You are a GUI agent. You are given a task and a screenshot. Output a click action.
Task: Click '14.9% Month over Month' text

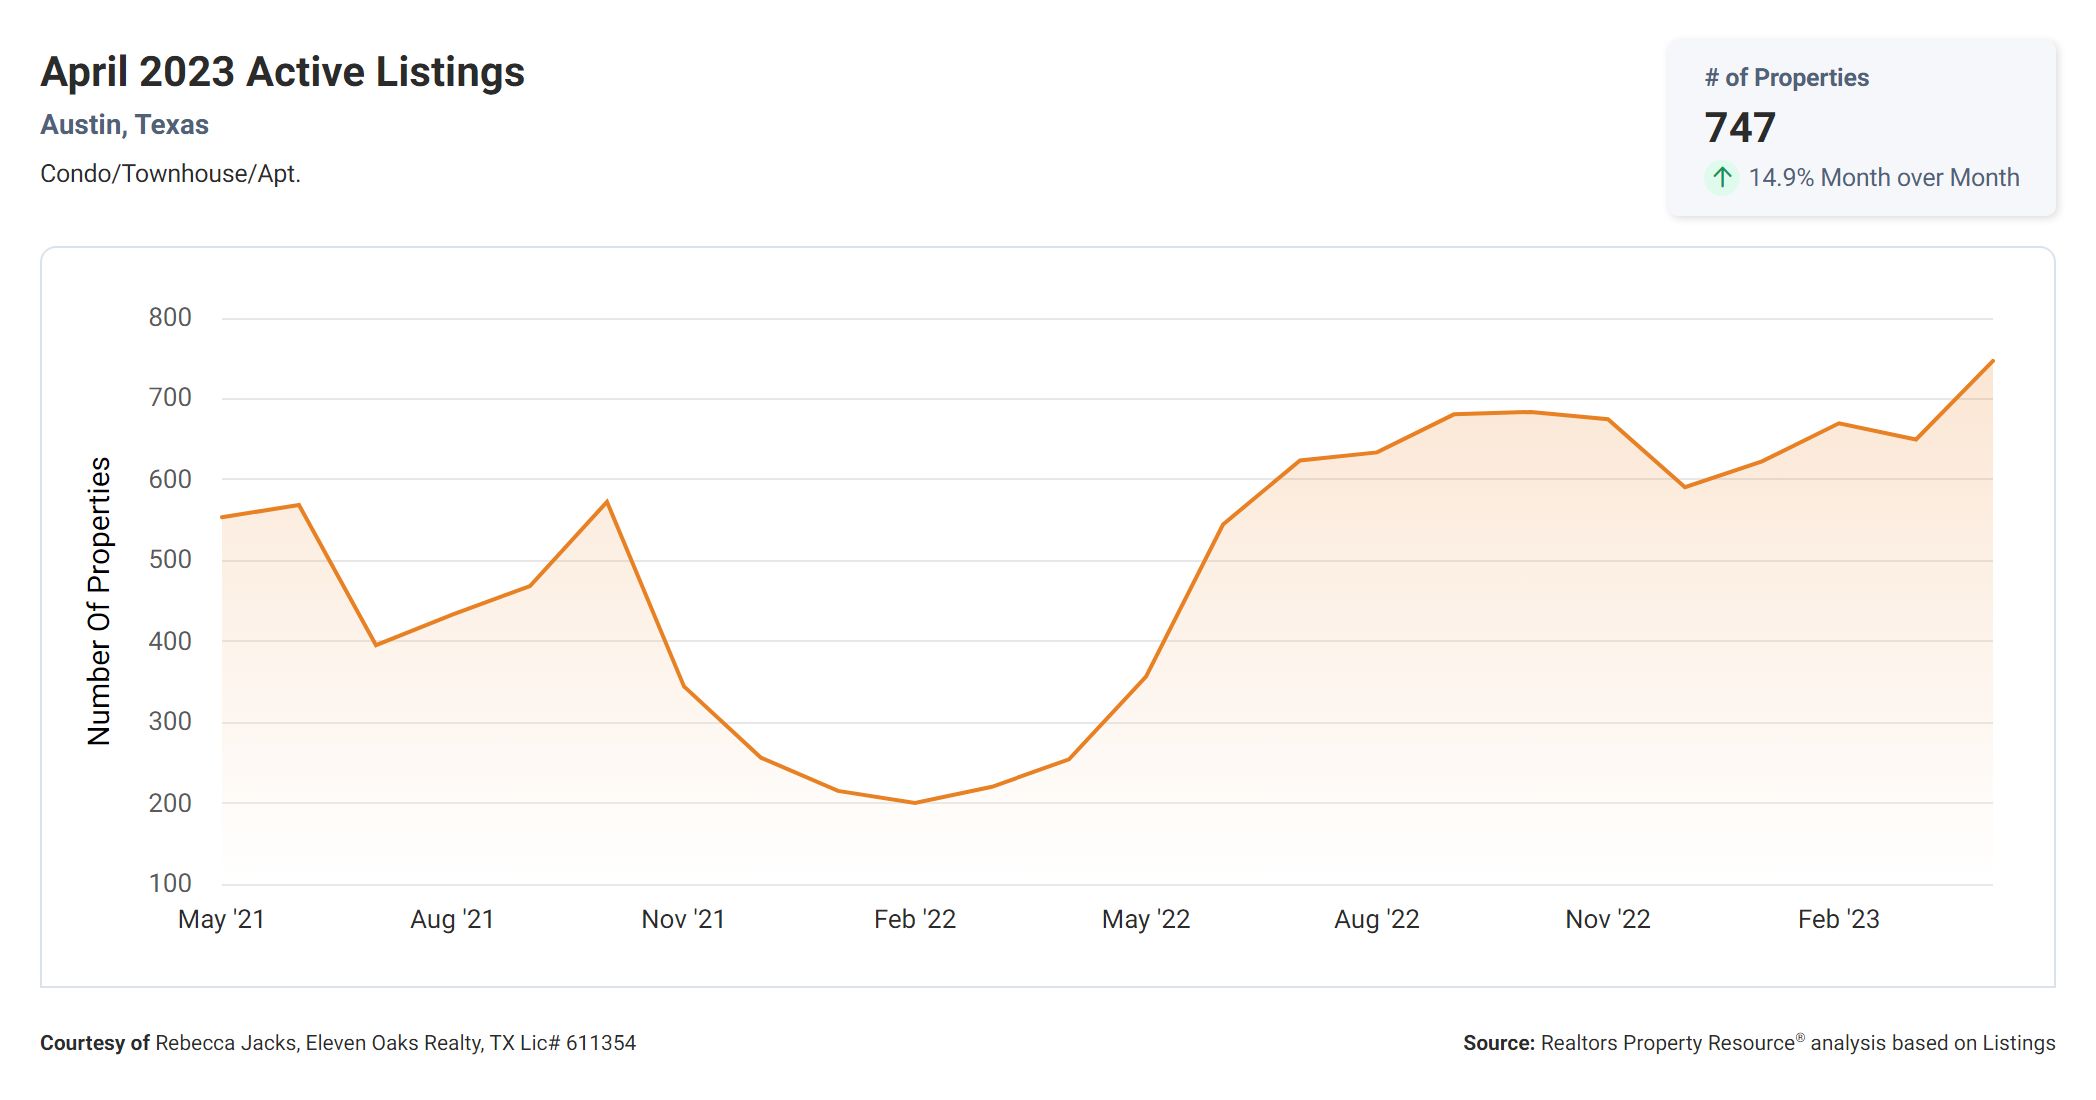(1883, 178)
